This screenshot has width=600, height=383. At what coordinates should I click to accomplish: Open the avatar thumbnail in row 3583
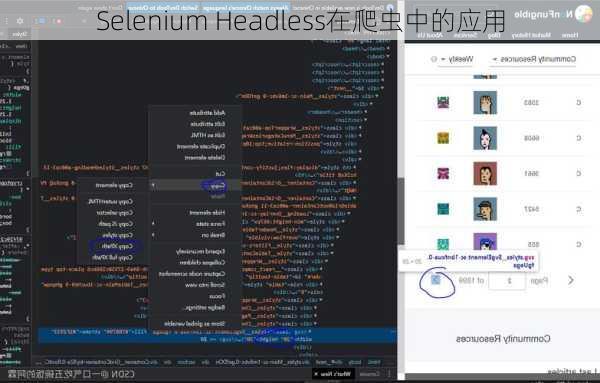tap(485, 103)
